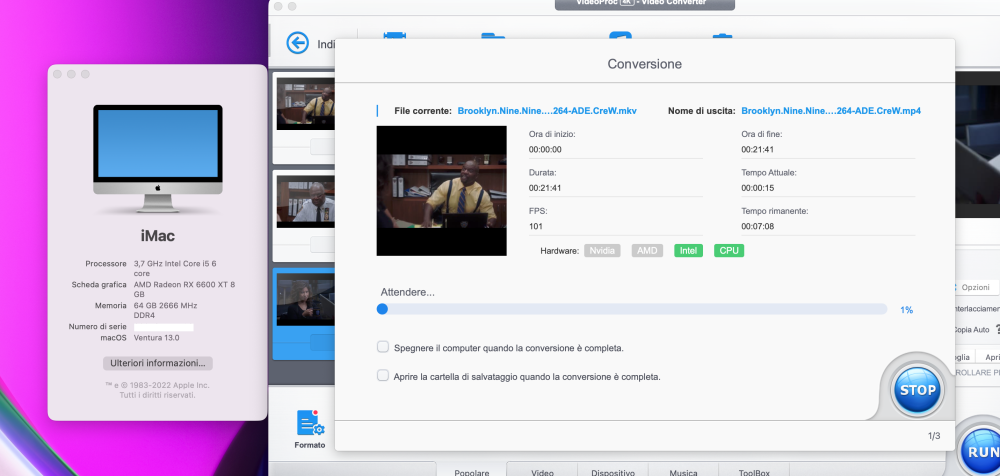The image size is (1000, 476).
Task: Click the 1/3 file counter
Action: tap(934, 436)
